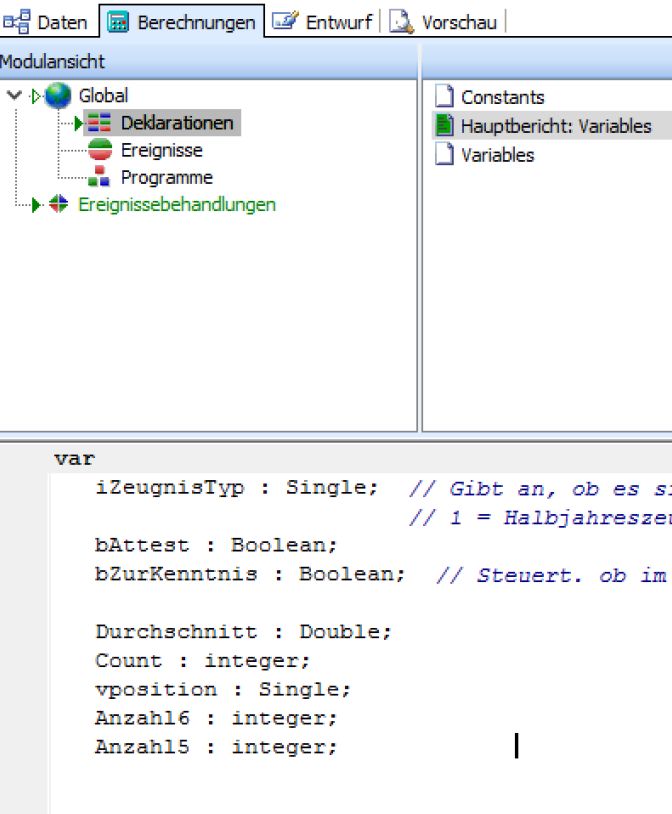Click the Programme blocks icon
Image resolution: width=672 pixels, height=814 pixels.
[x=99, y=177]
